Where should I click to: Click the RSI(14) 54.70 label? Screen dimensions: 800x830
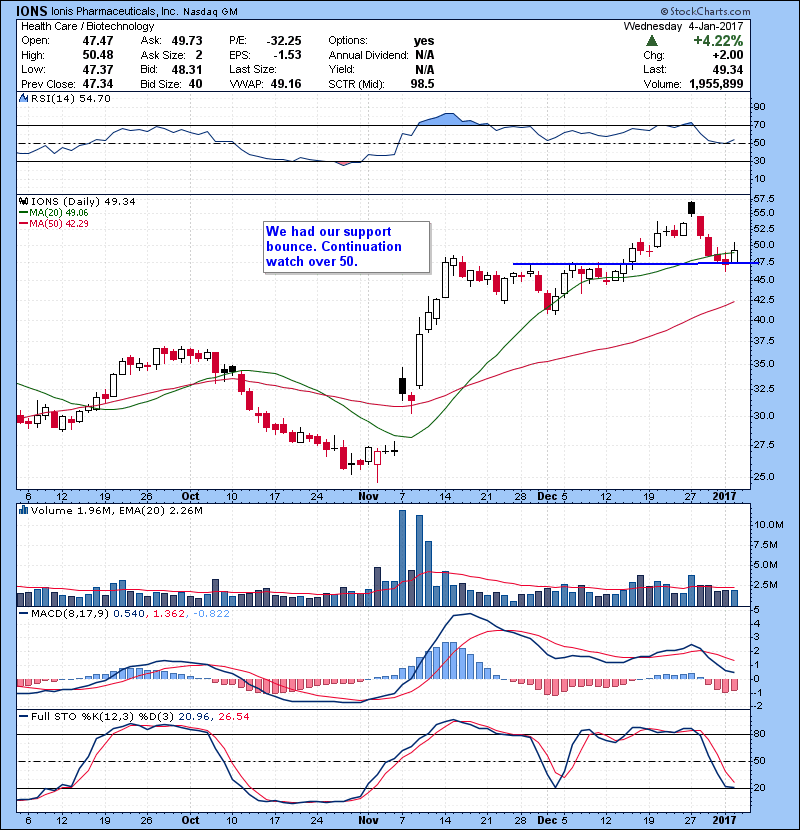coord(71,98)
